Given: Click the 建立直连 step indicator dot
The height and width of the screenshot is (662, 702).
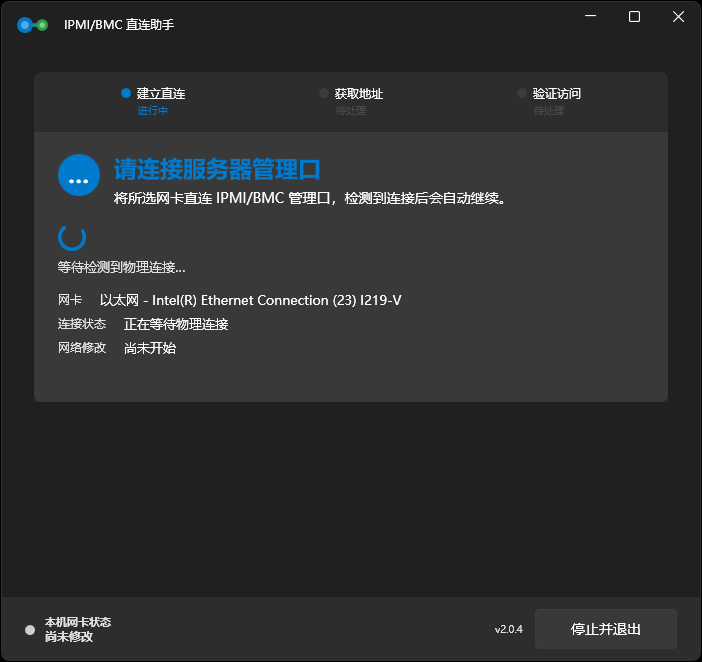Looking at the screenshot, I should [126, 93].
